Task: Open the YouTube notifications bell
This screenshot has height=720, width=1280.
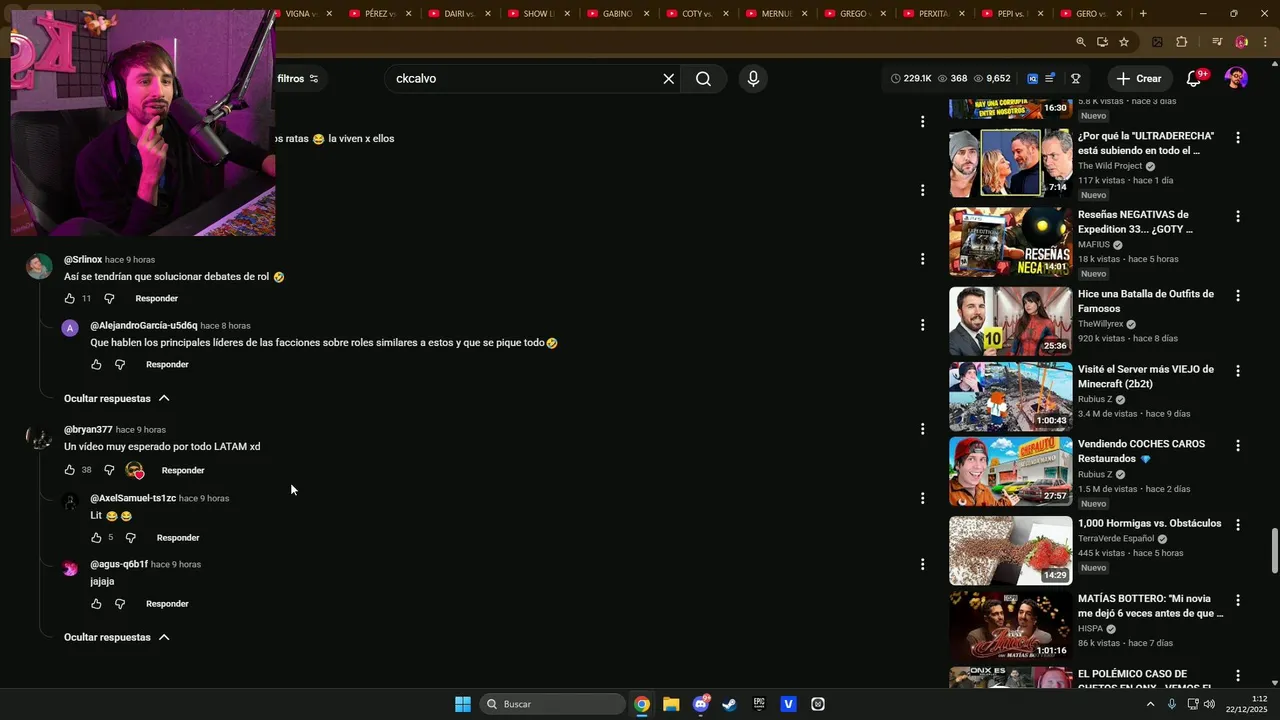Action: point(1194,78)
